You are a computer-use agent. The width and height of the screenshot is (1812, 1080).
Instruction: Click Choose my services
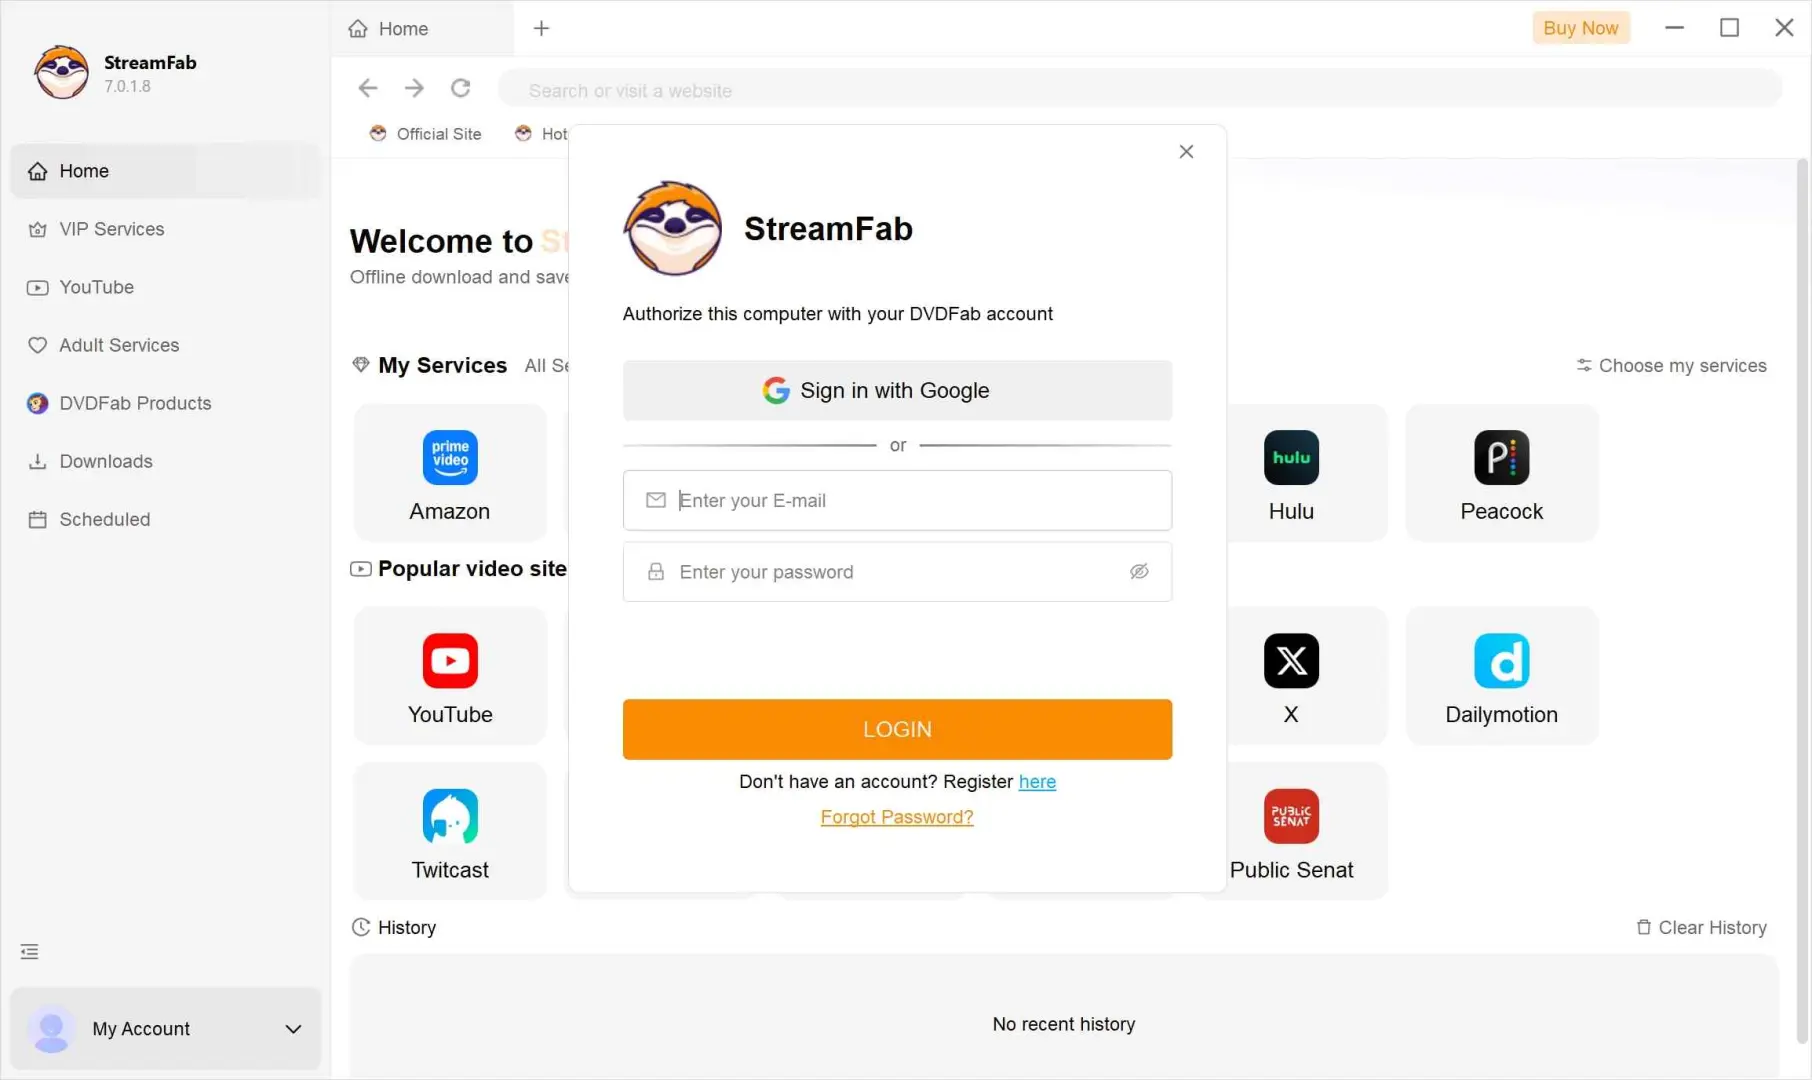click(1671, 366)
